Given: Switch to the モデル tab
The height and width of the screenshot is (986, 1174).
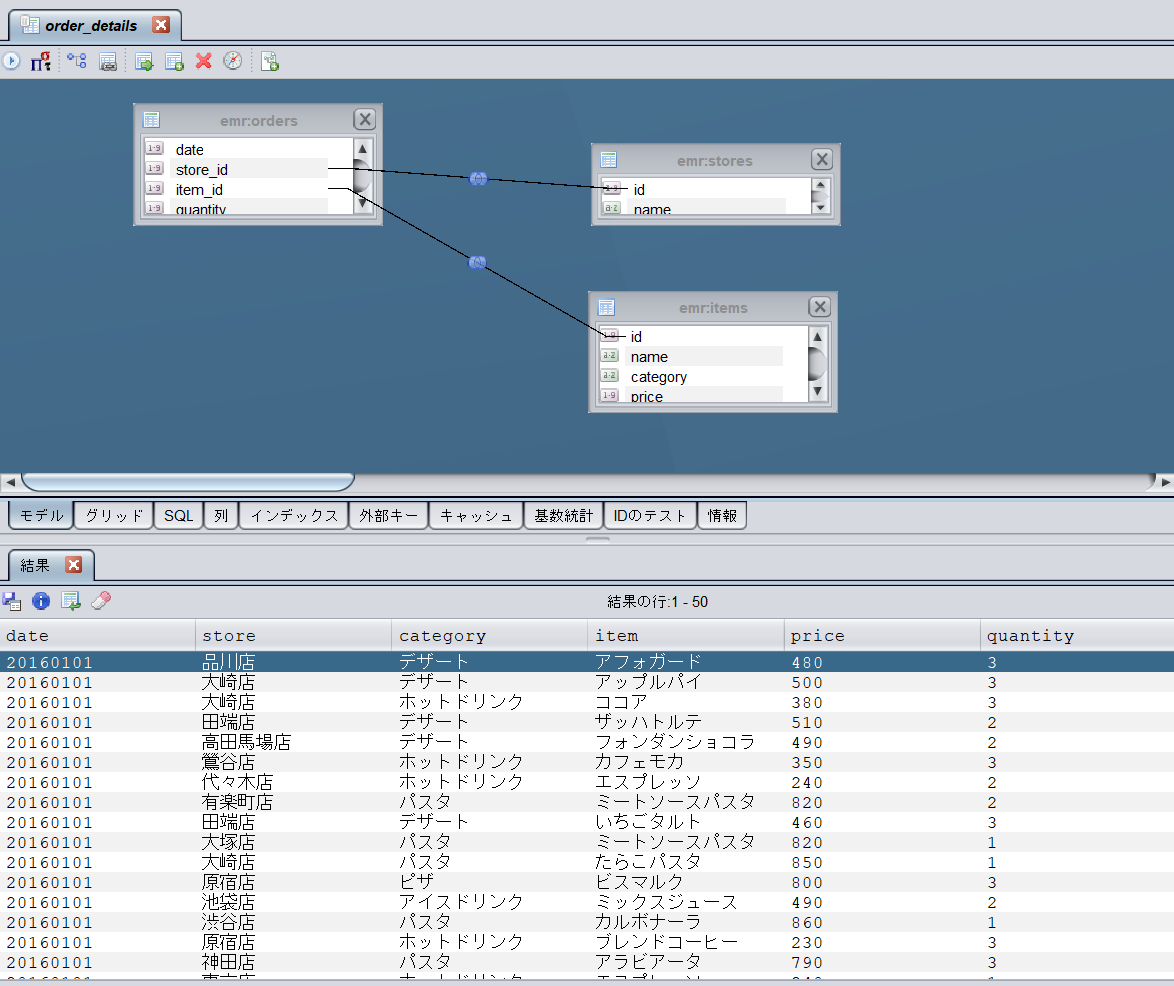Looking at the screenshot, I should click(41, 515).
